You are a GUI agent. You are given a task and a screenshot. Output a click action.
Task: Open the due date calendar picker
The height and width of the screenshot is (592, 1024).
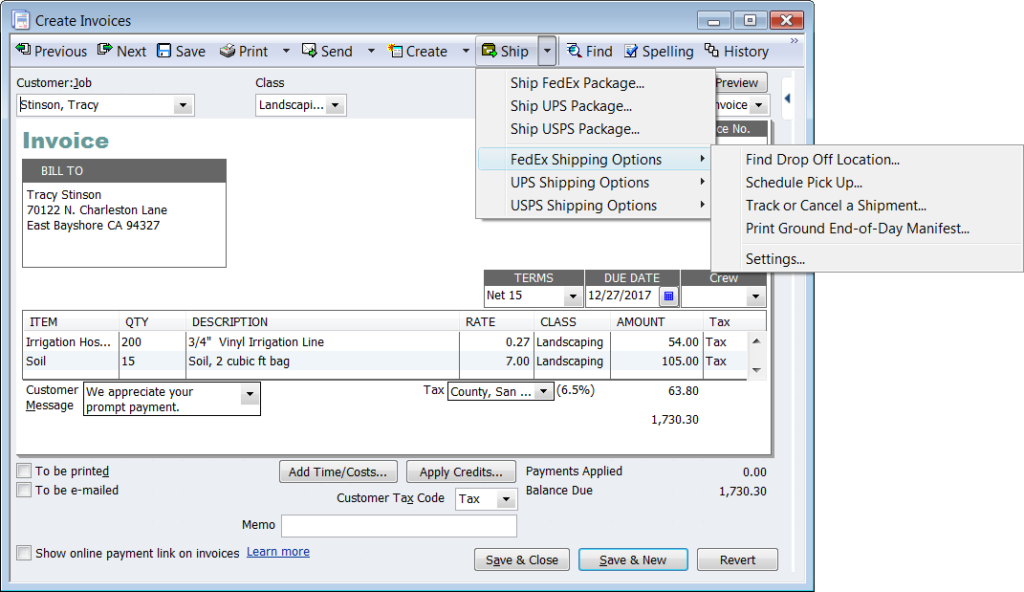click(x=669, y=296)
